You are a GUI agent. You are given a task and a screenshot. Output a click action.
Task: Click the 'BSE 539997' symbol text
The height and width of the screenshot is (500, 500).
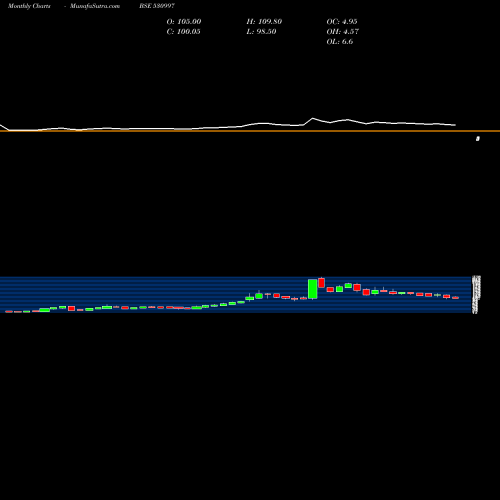[157, 6]
